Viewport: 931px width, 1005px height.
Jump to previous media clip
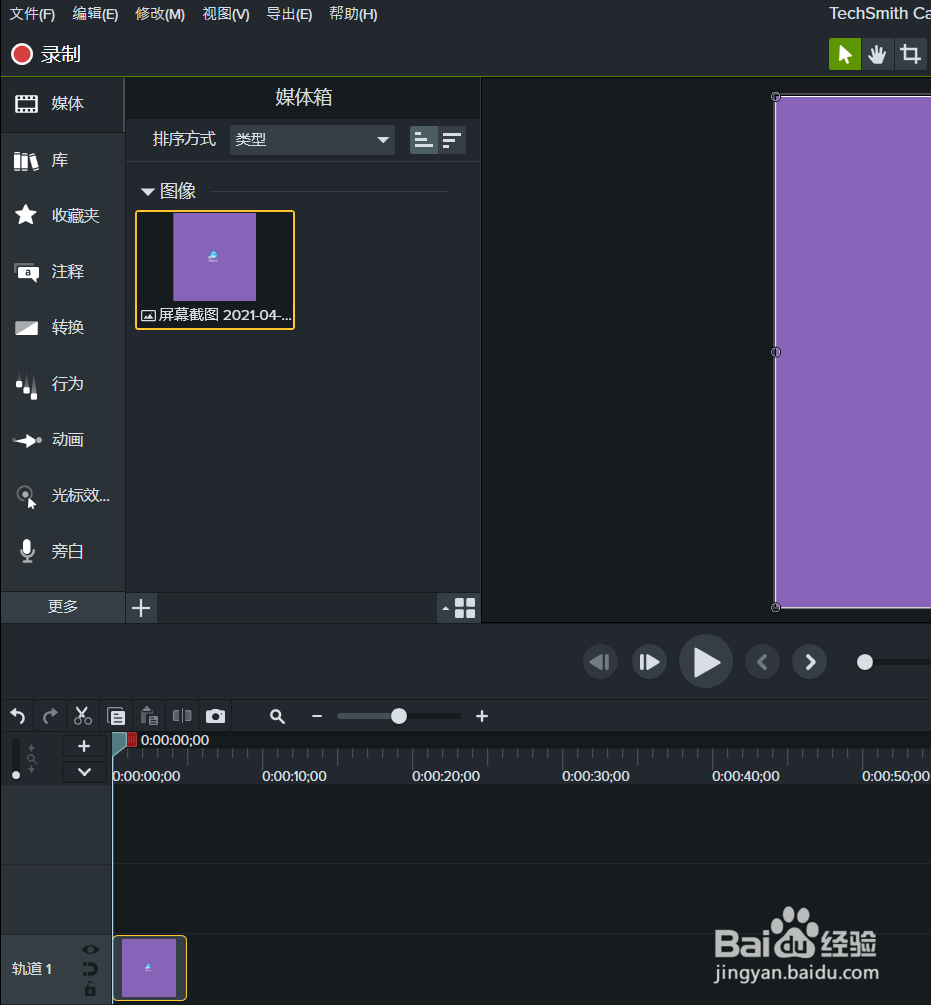pos(762,662)
